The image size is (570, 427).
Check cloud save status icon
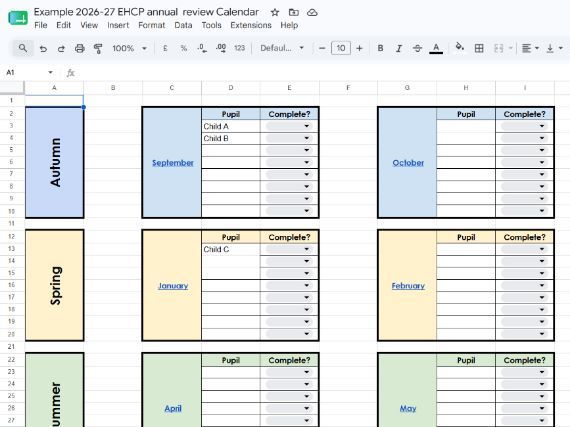312,13
